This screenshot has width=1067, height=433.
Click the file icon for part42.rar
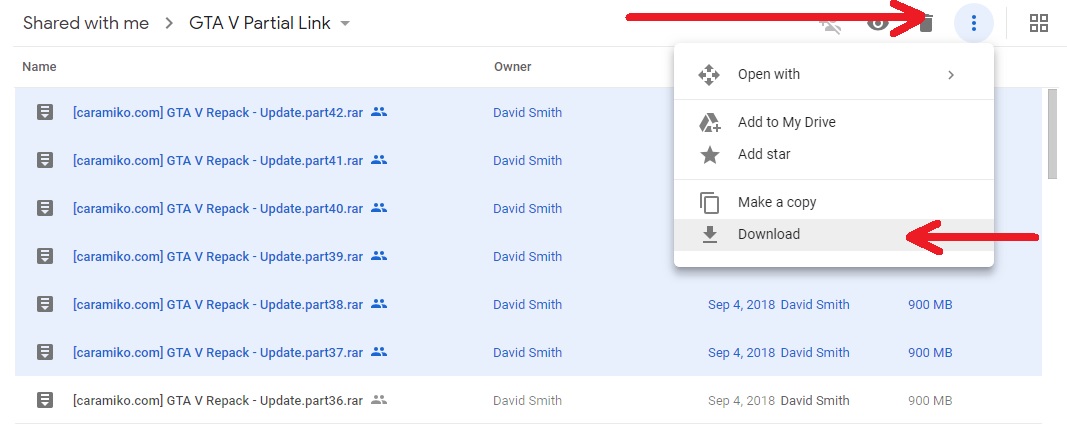tap(45, 112)
